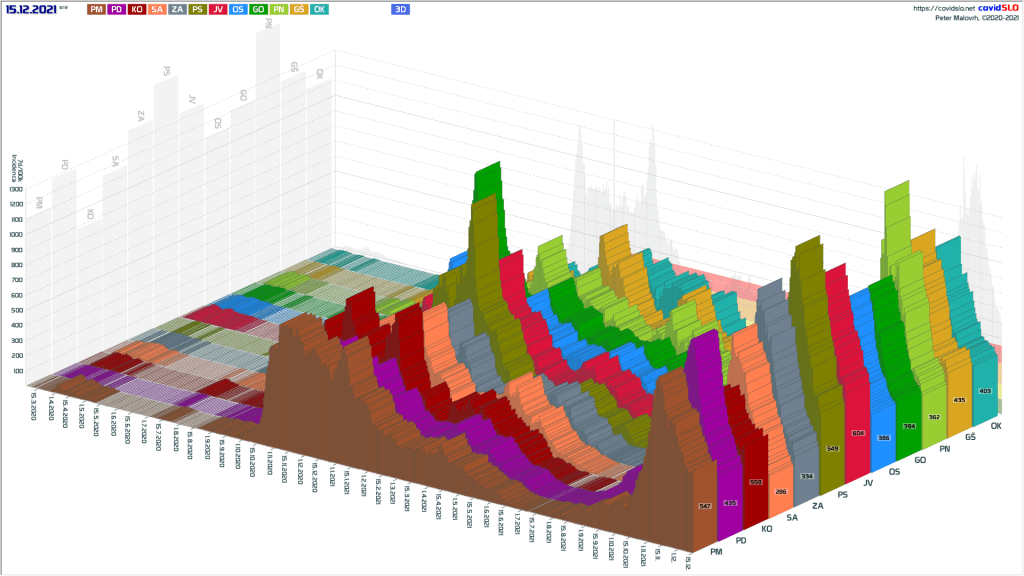Image resolution: width=1024 pixels, height=576 pixels.
Task: Switch the 3D view mode button
Action: 400,9
